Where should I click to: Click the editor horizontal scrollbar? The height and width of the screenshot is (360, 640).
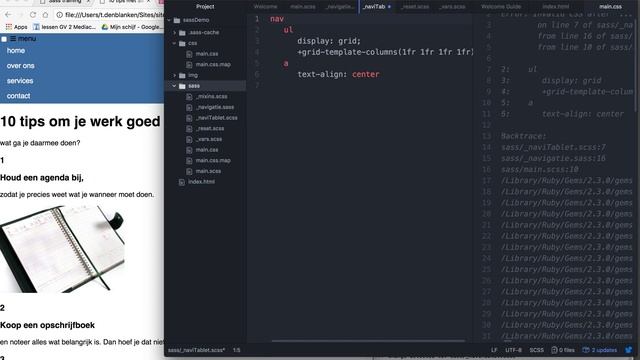(368, 340)
